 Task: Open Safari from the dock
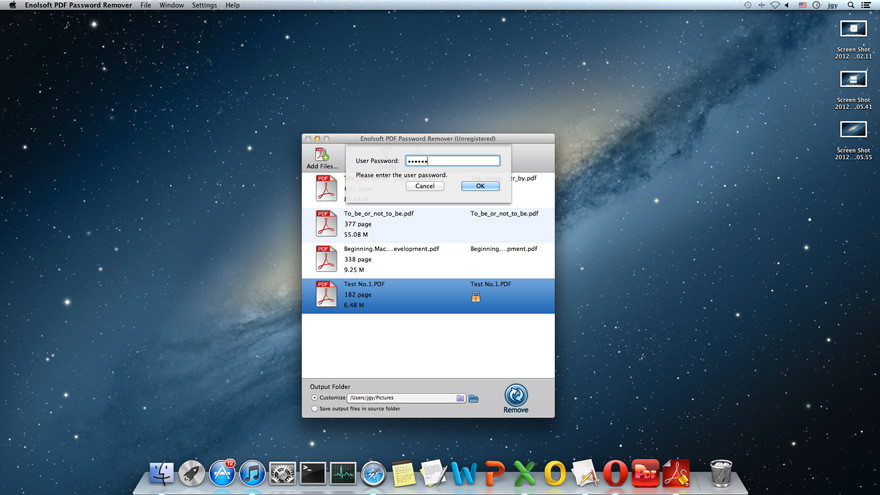pos(373,473)
